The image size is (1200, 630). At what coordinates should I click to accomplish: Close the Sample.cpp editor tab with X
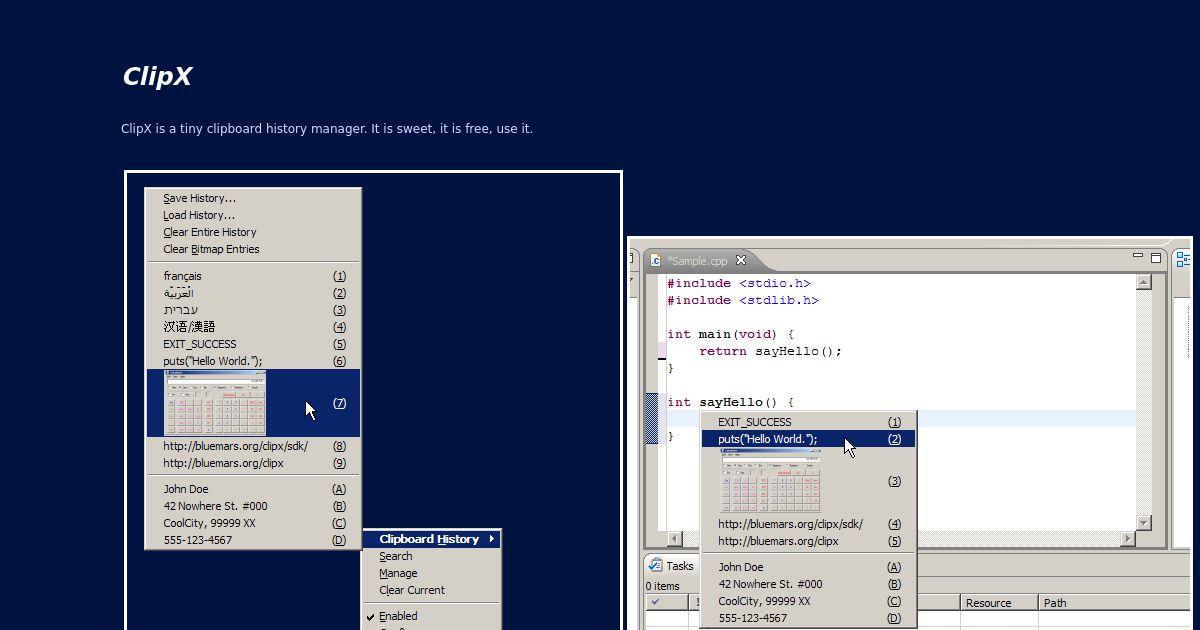click(x=741, y=260)
